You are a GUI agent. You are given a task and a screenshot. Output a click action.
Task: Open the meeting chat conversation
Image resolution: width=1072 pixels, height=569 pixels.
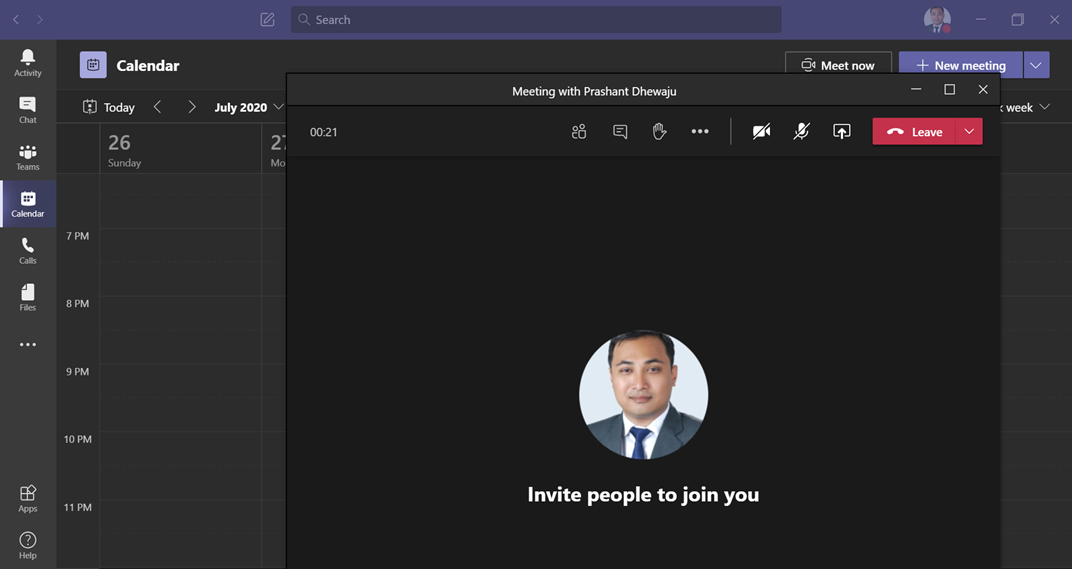(620, 132)
